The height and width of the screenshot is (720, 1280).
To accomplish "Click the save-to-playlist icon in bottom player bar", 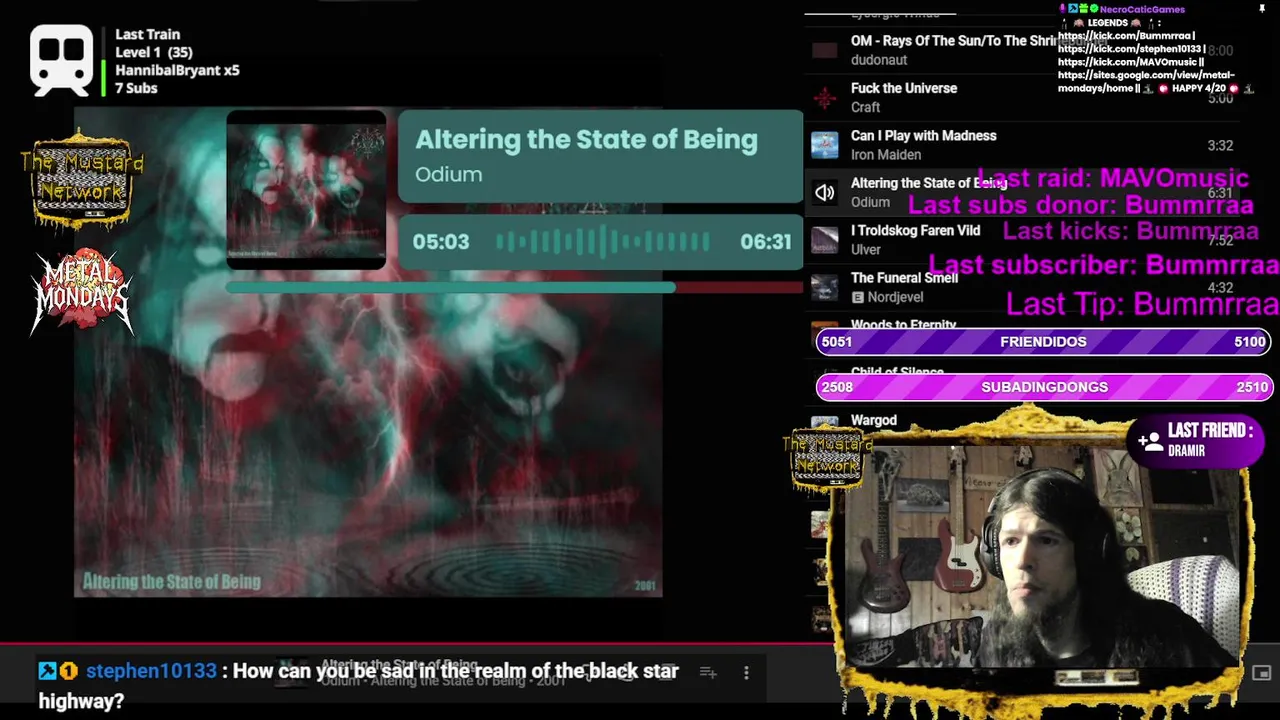I will (708, 673).
